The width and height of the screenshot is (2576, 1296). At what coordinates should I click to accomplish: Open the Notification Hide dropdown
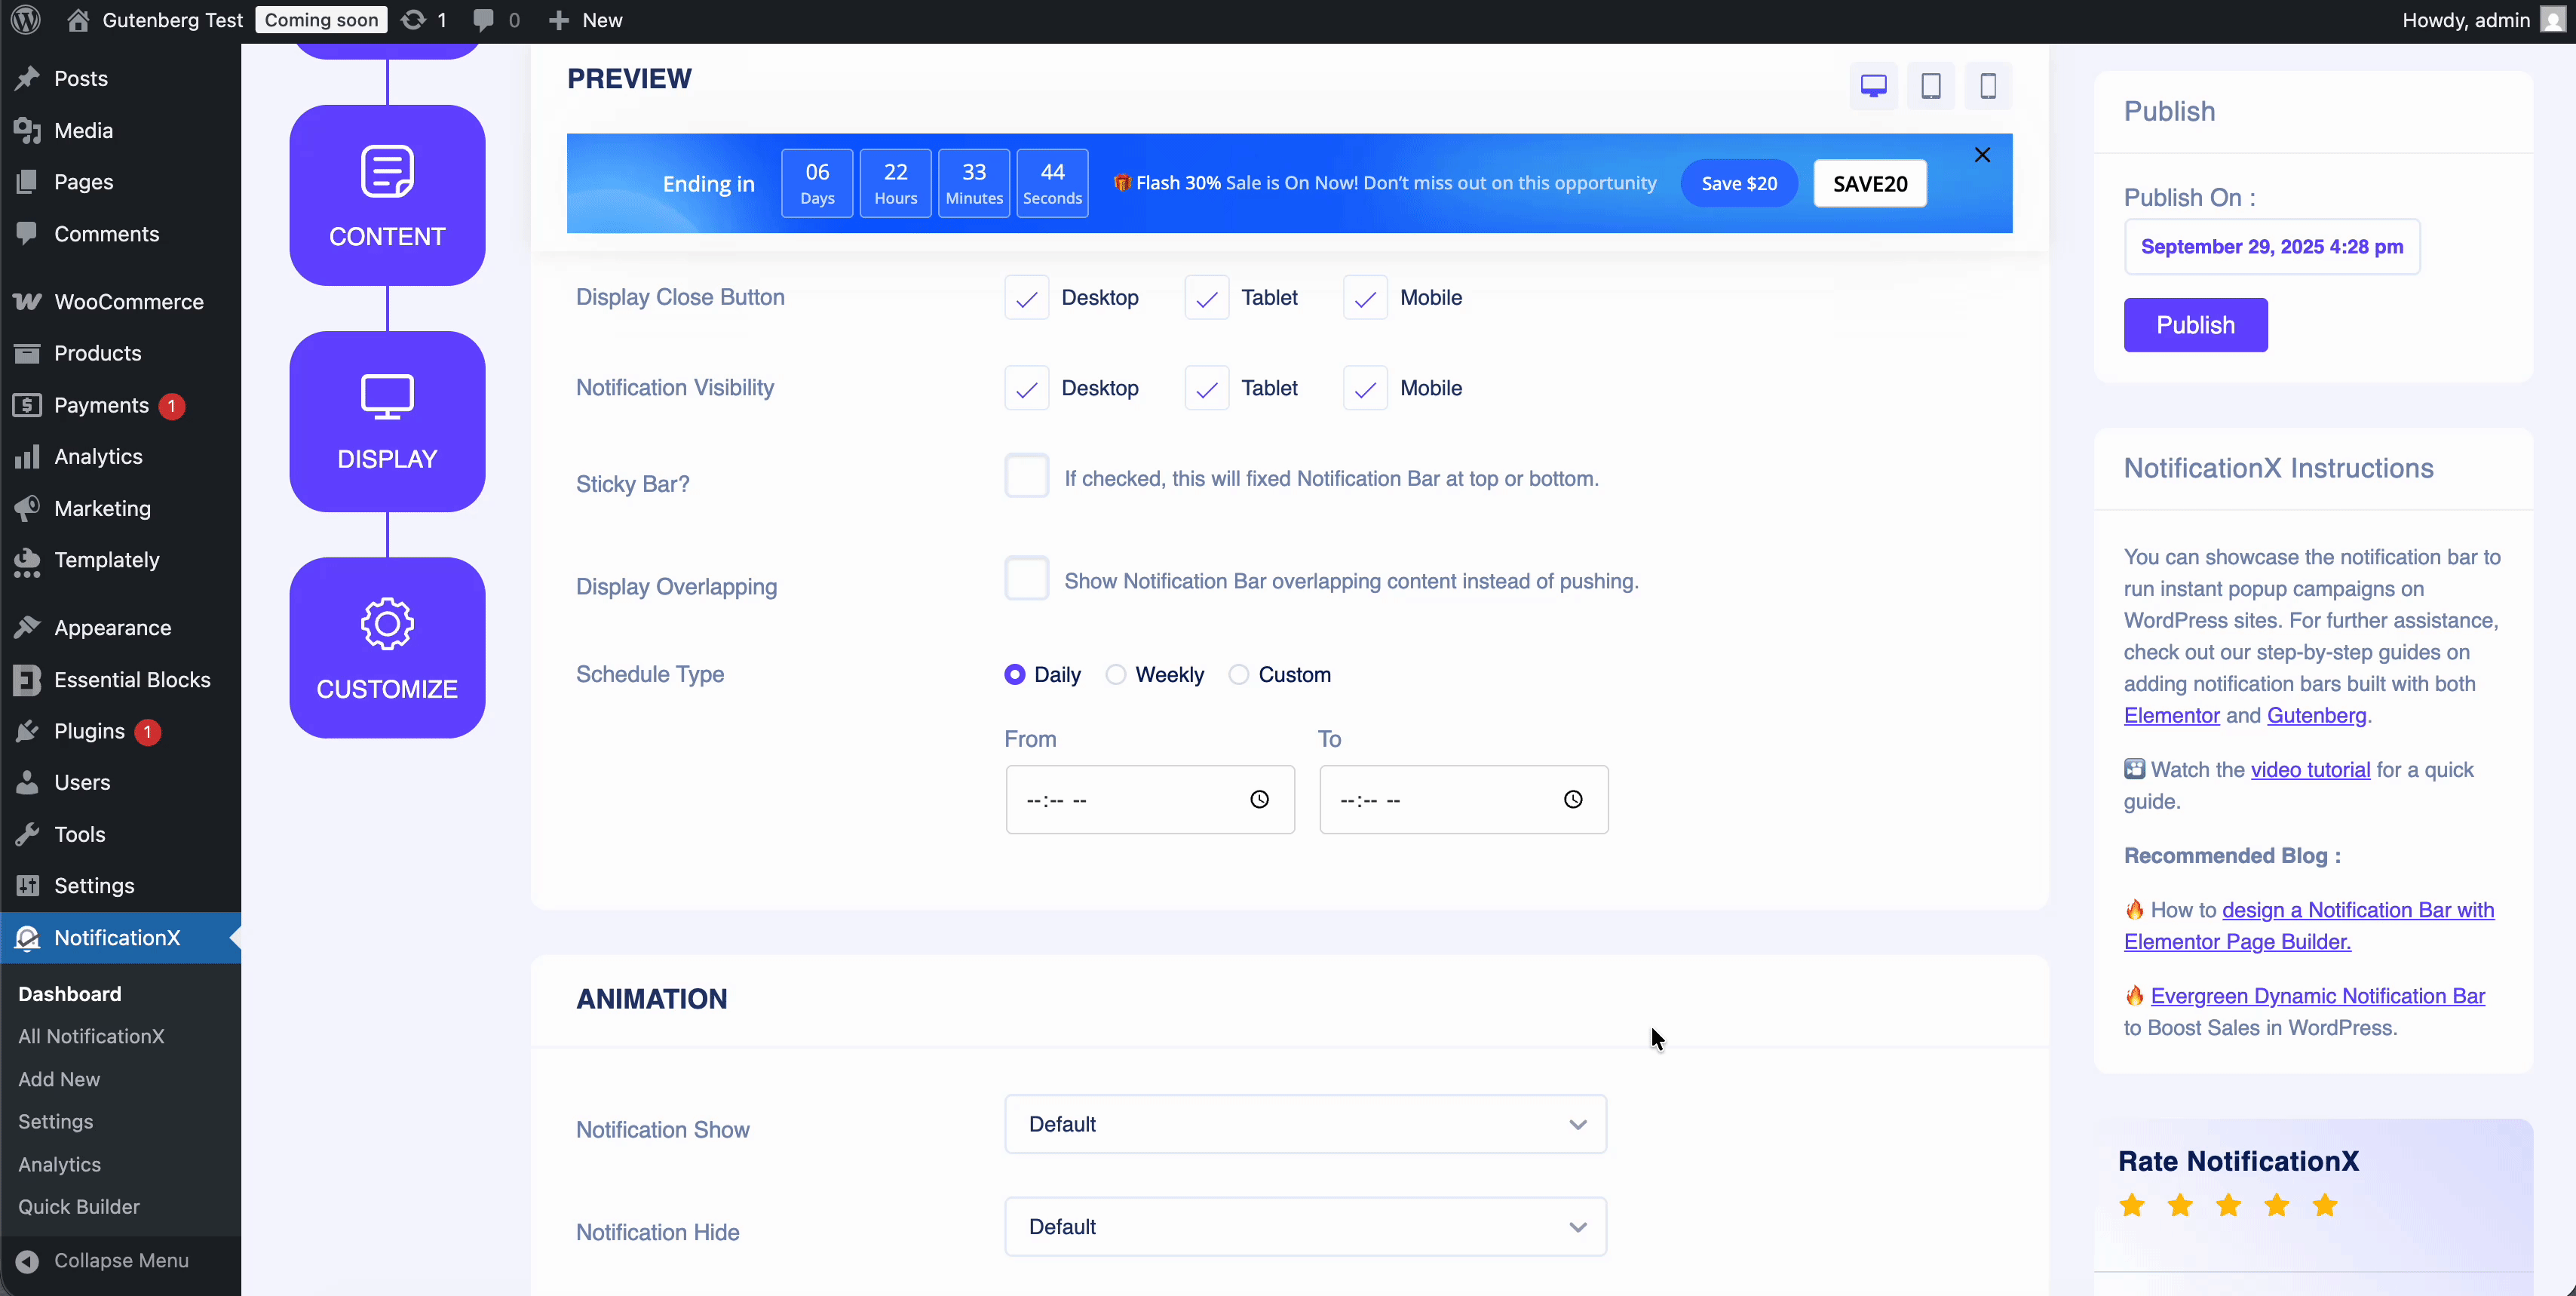[1304, 1227]
